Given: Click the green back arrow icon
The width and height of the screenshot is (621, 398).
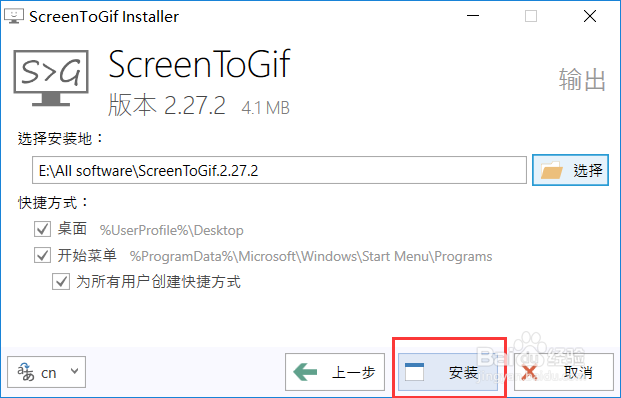Looking at the screenshot, I should (x=305, y=372).
